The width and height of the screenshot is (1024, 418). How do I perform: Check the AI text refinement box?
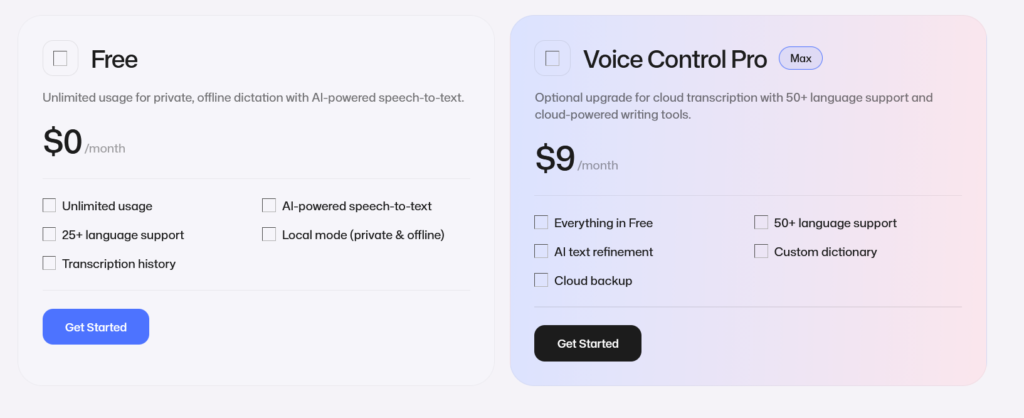tap(541, 251)
